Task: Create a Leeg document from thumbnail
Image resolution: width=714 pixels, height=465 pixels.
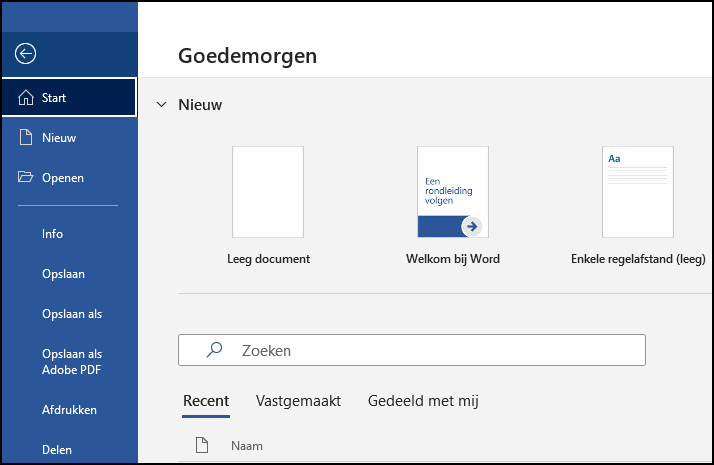Action: (x=268, y=192)
